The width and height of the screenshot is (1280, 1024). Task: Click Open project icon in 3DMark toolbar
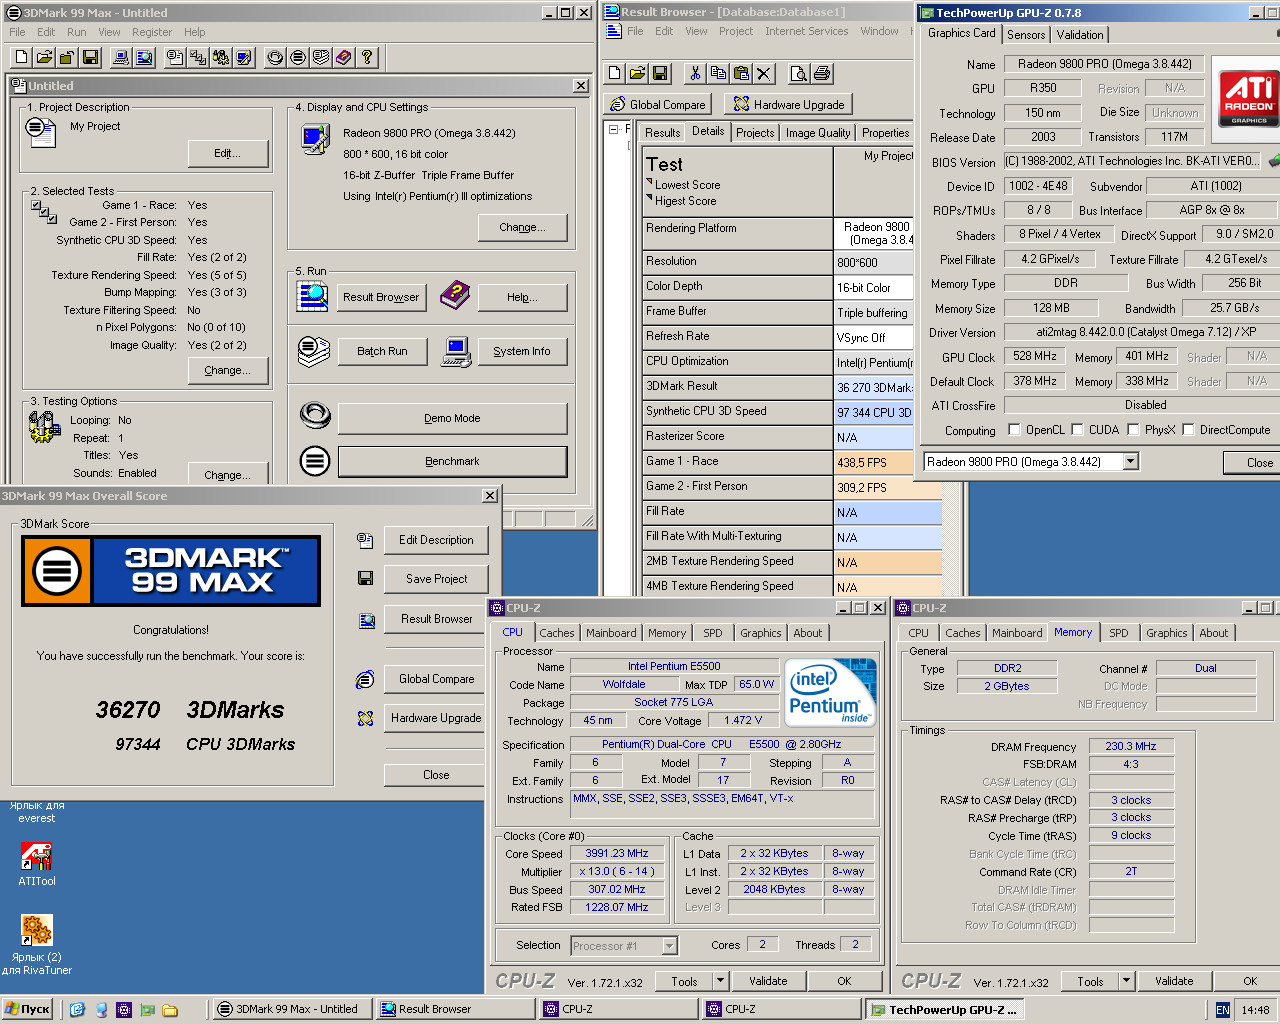(x=44, y=57)
